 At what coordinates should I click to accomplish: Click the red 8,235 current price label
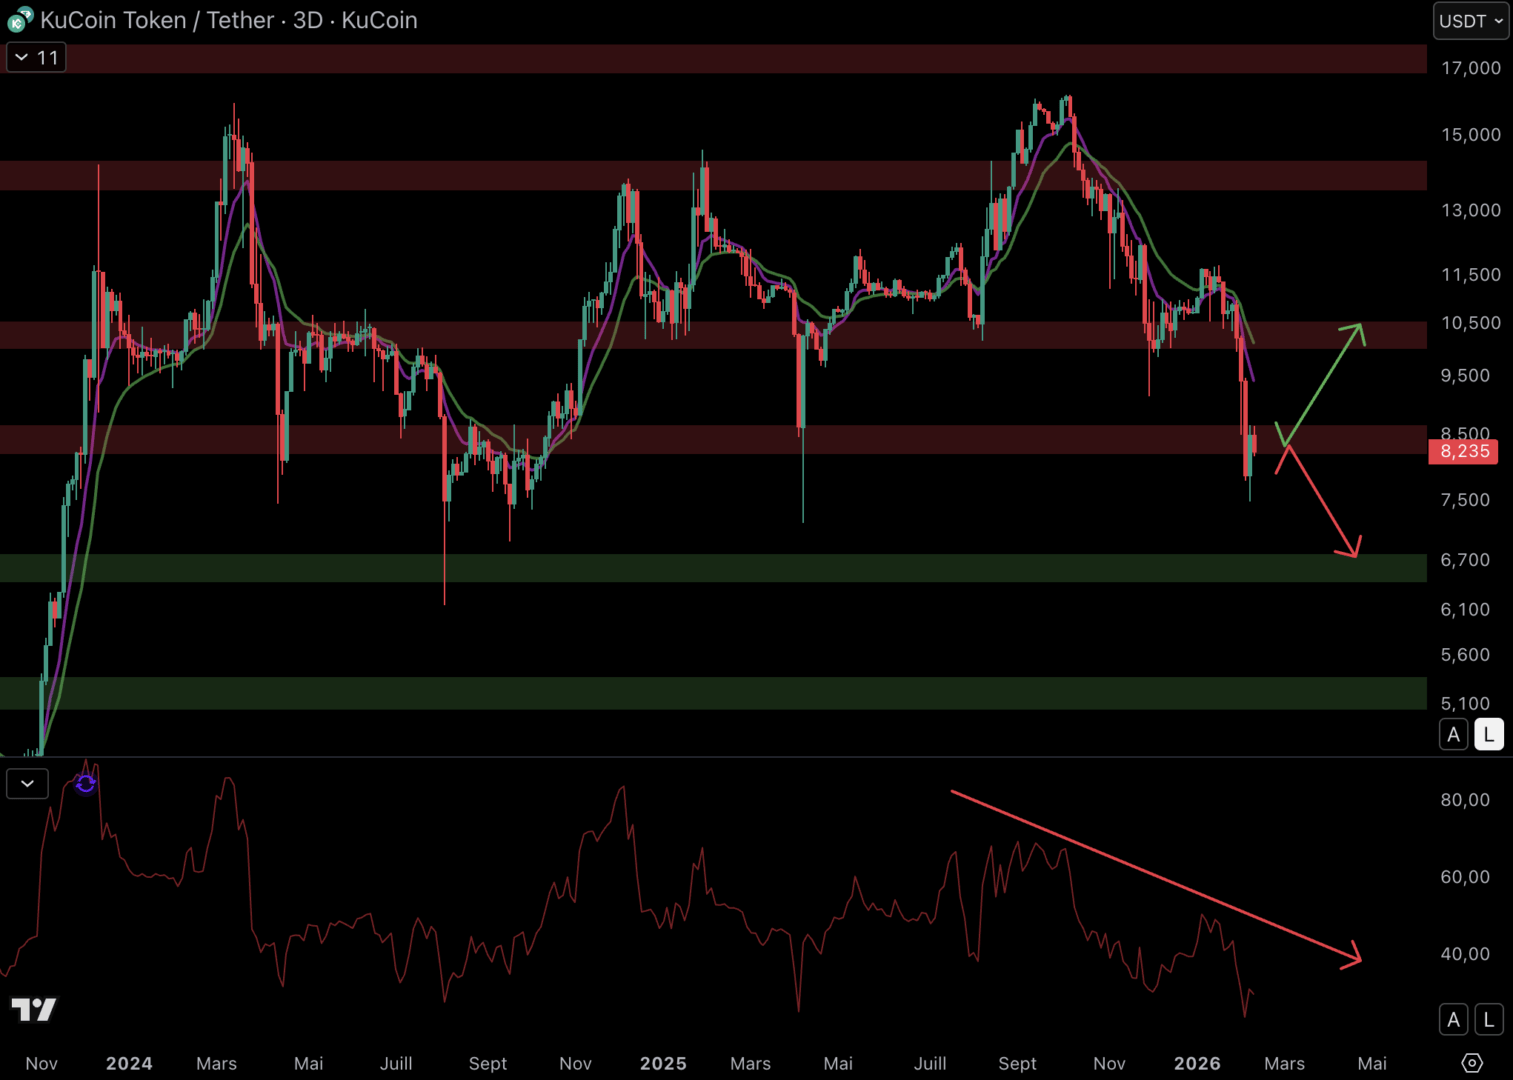click(x=1464, y=452)
